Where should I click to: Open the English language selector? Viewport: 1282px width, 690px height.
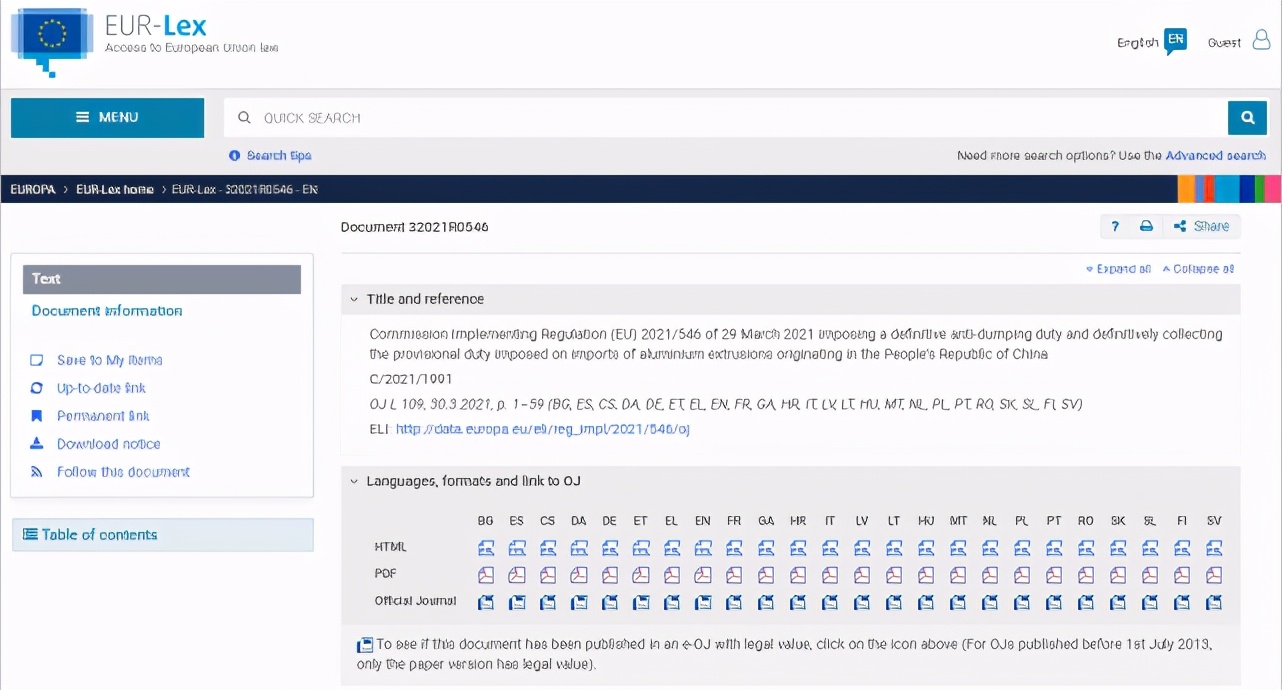(x=1151, y=42)
